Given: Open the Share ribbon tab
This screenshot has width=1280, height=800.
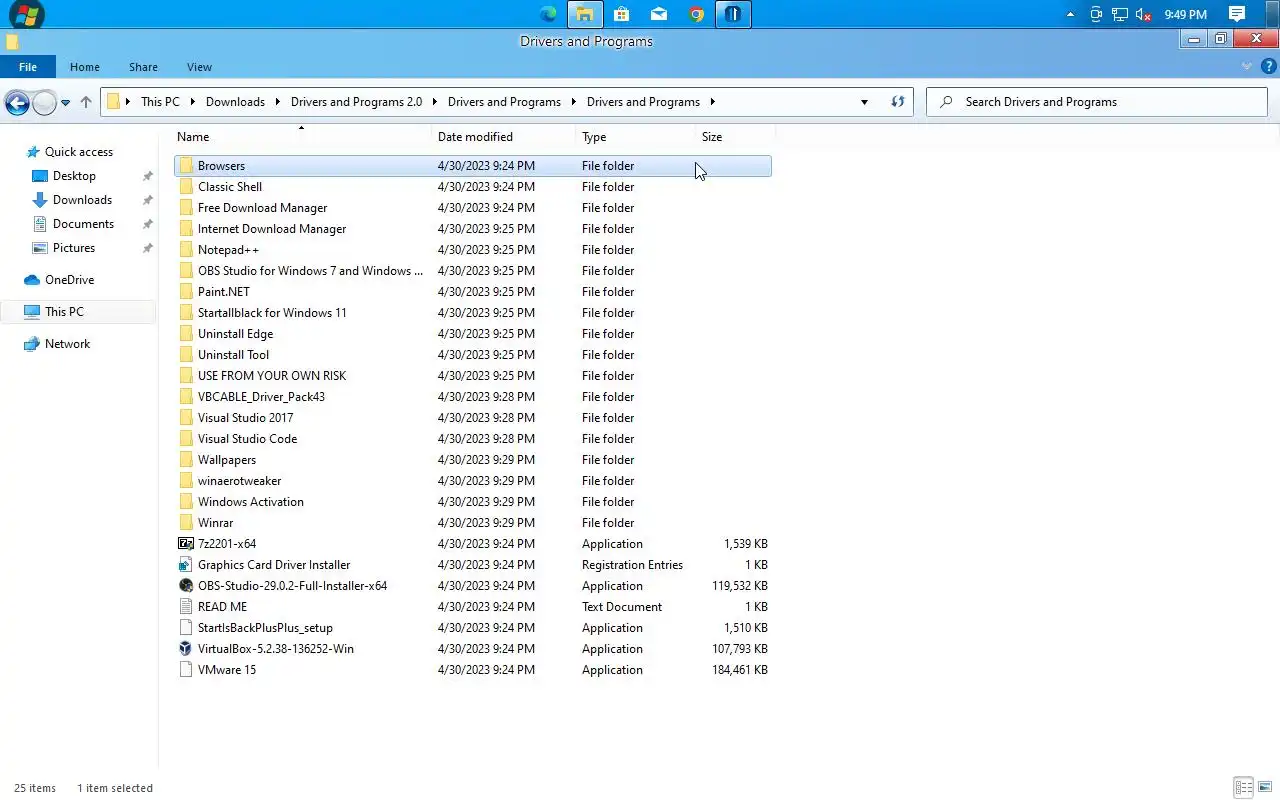Looking at the screenshot, I should (x=143, y=67).
